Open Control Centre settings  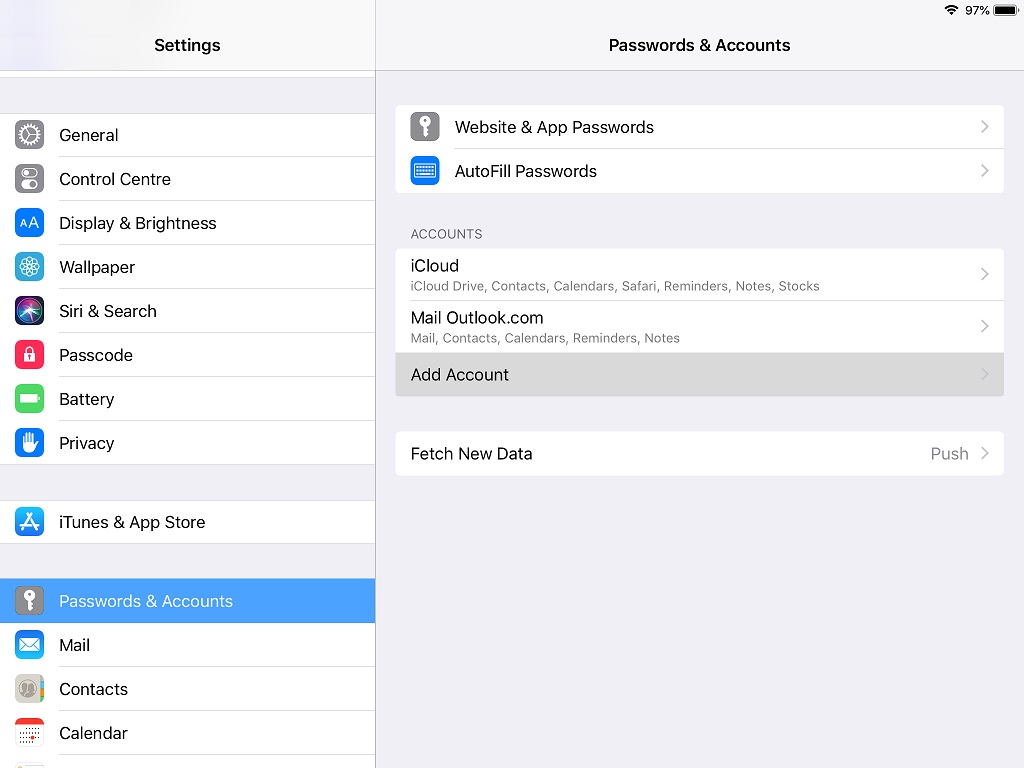click(187, 179)
